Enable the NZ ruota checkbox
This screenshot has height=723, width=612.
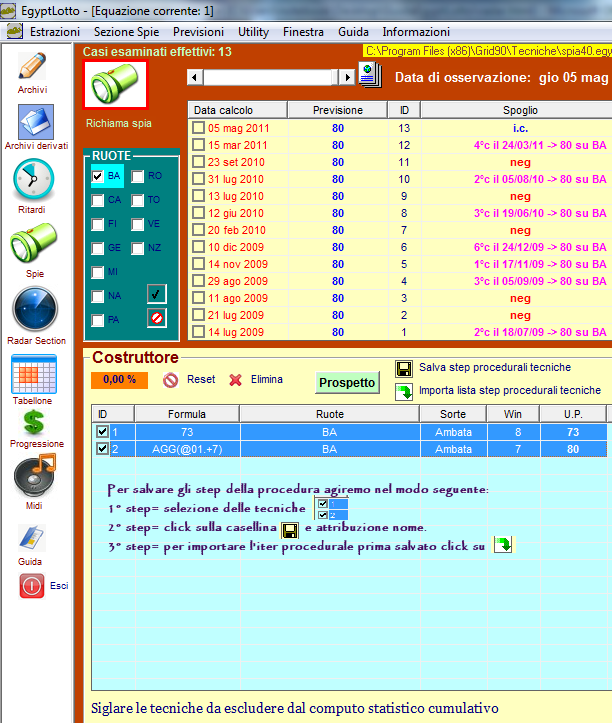[x=137, y=248]
